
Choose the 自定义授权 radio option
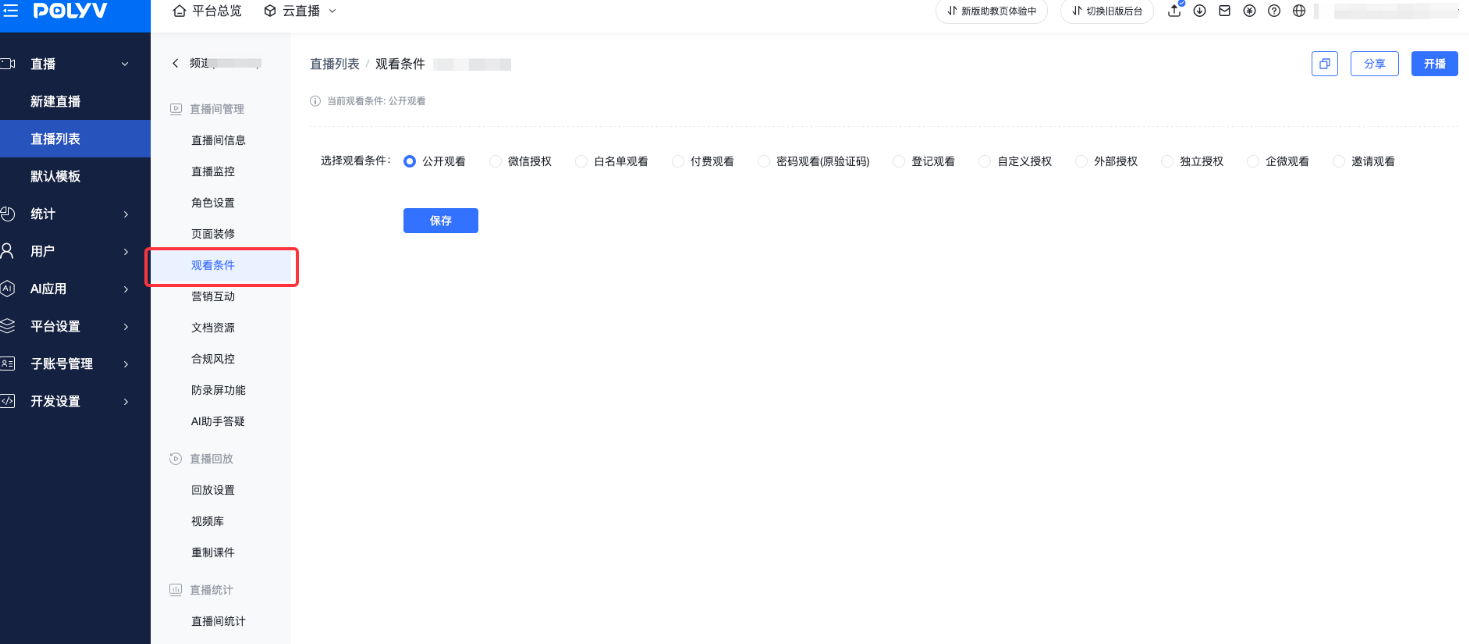(x=985, y=161)
